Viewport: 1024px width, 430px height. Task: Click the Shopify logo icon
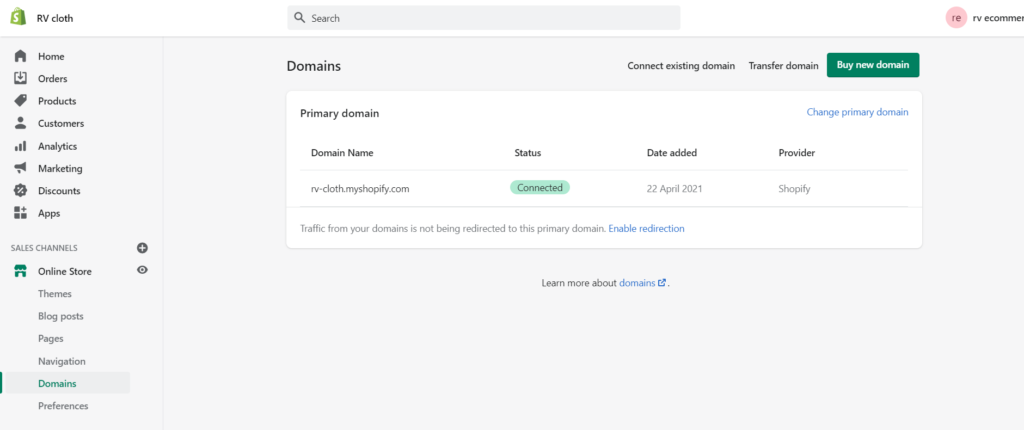pyautogui.click(x=18, y=18)
